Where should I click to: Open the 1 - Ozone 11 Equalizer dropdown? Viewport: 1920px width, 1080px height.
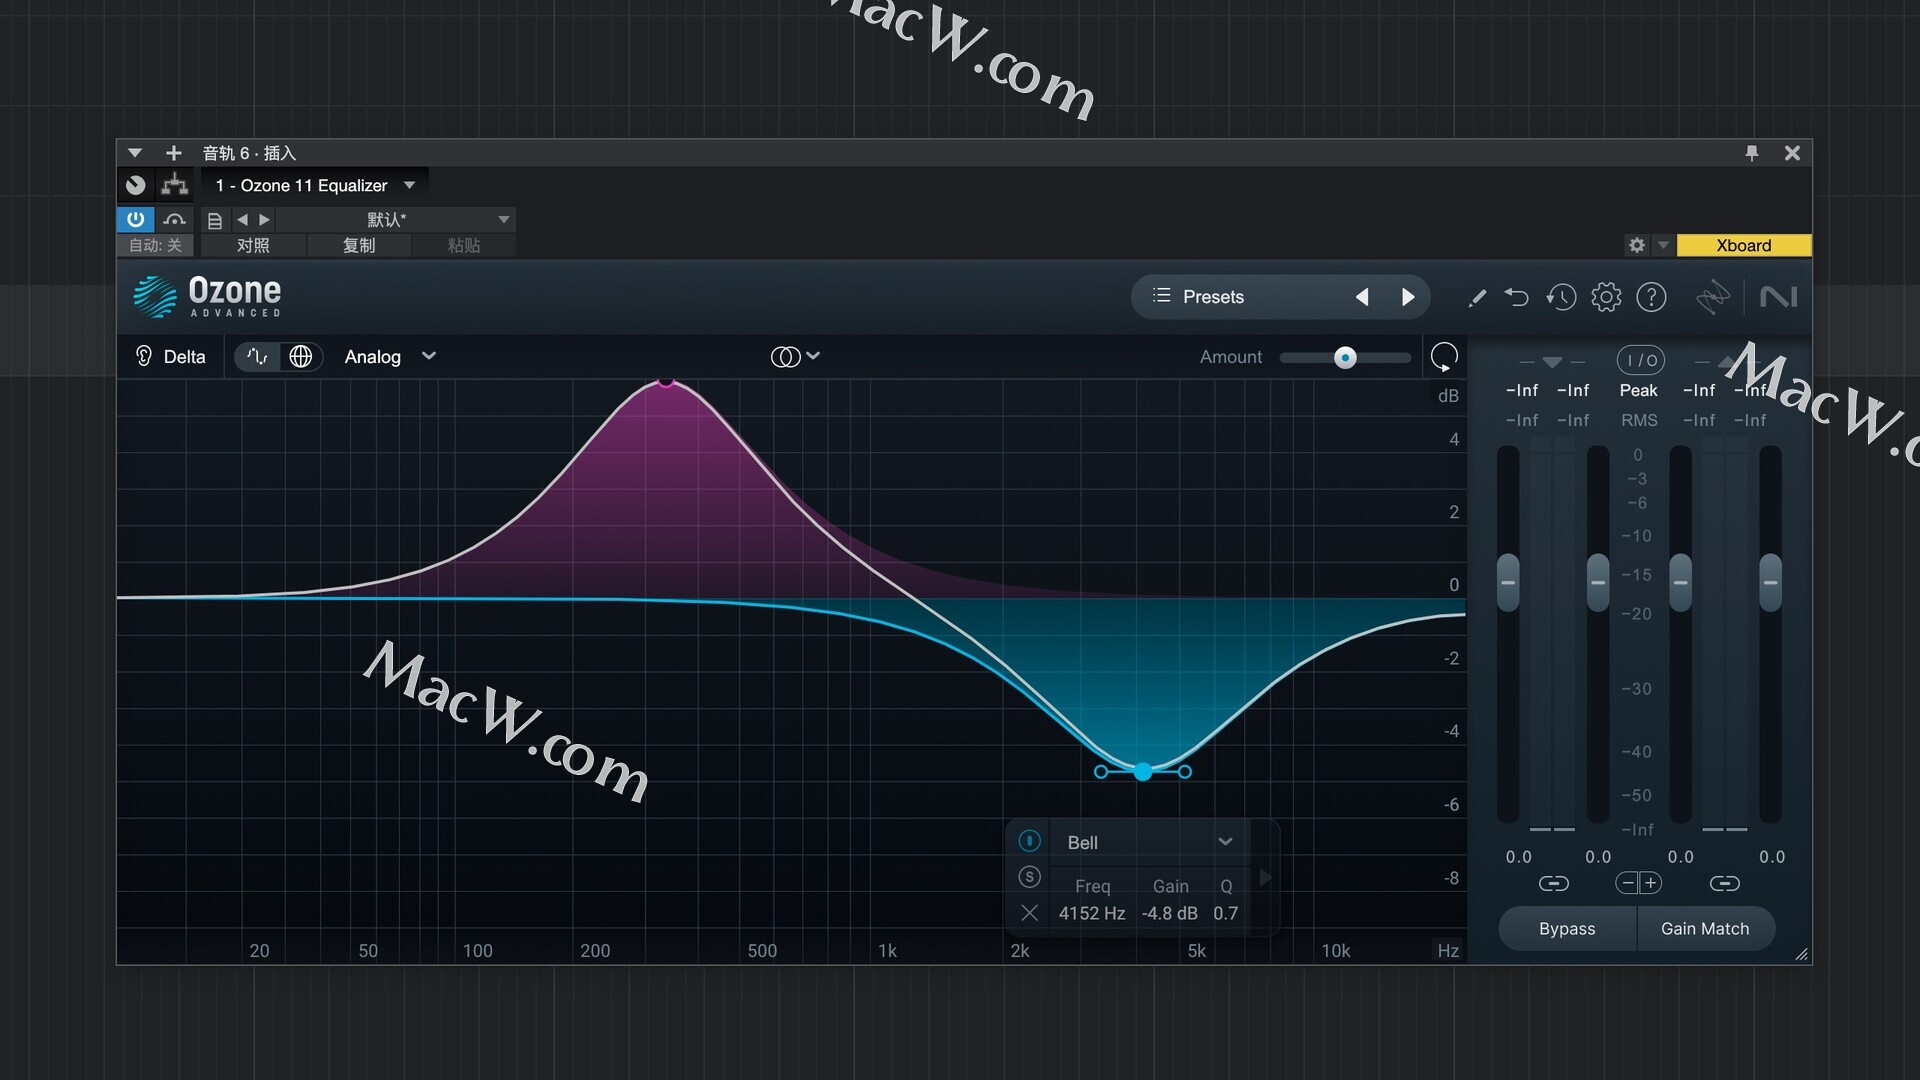(x=315, y=185)
